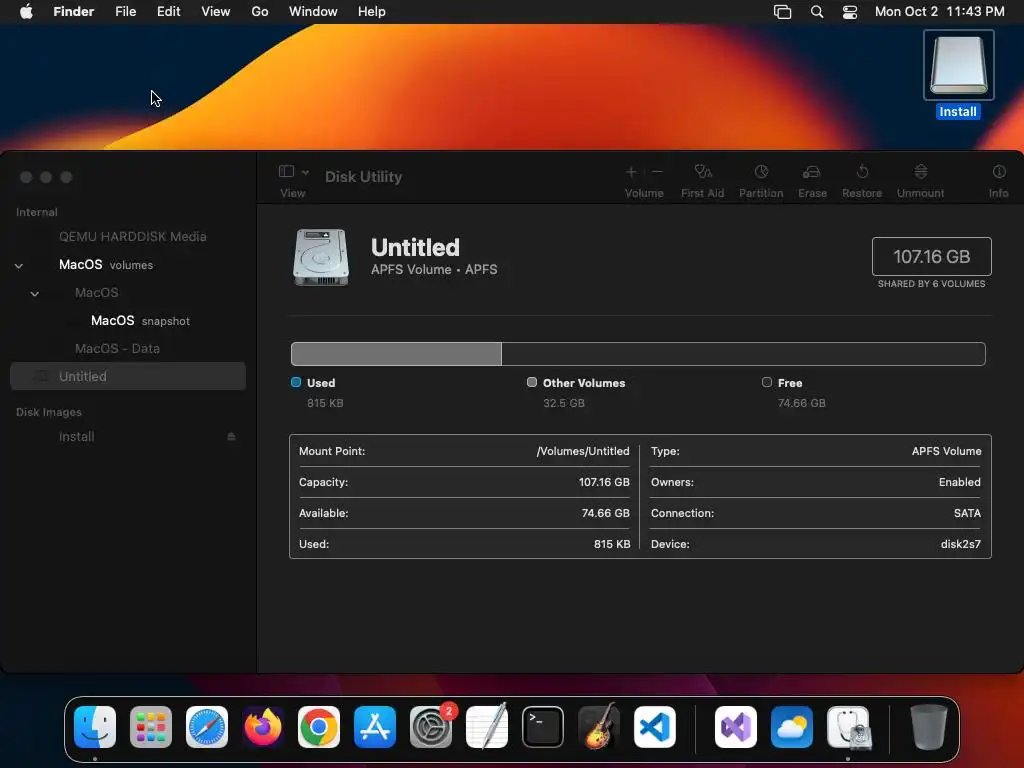Launch Safari from the Dock
The image size is (1024, 768).
coord(207,727)
